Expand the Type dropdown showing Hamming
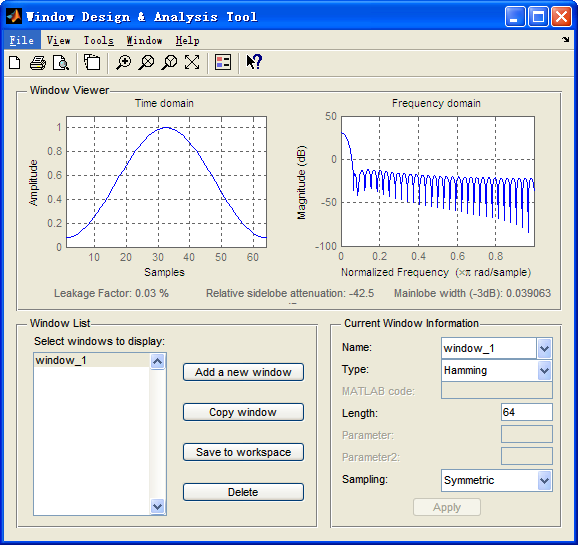 click(544, 370)
